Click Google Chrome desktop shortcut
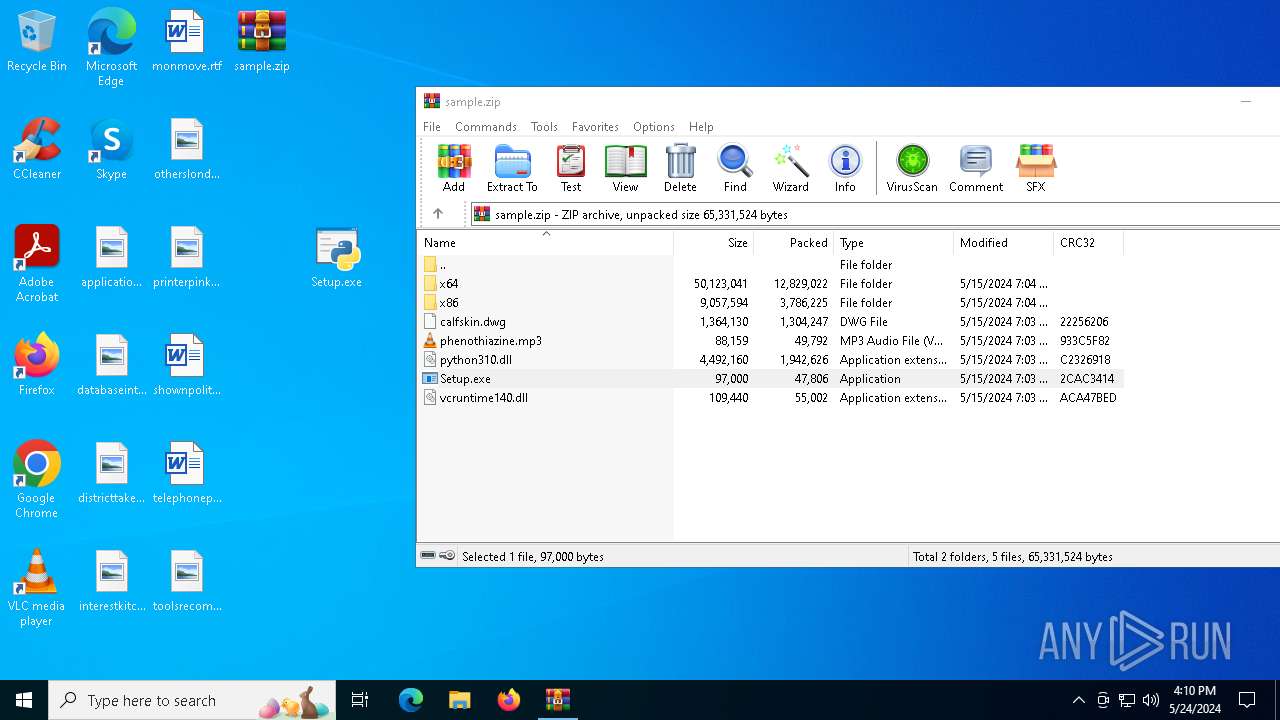Viewport: 1280px width, 720px height. tap(37, 480)
